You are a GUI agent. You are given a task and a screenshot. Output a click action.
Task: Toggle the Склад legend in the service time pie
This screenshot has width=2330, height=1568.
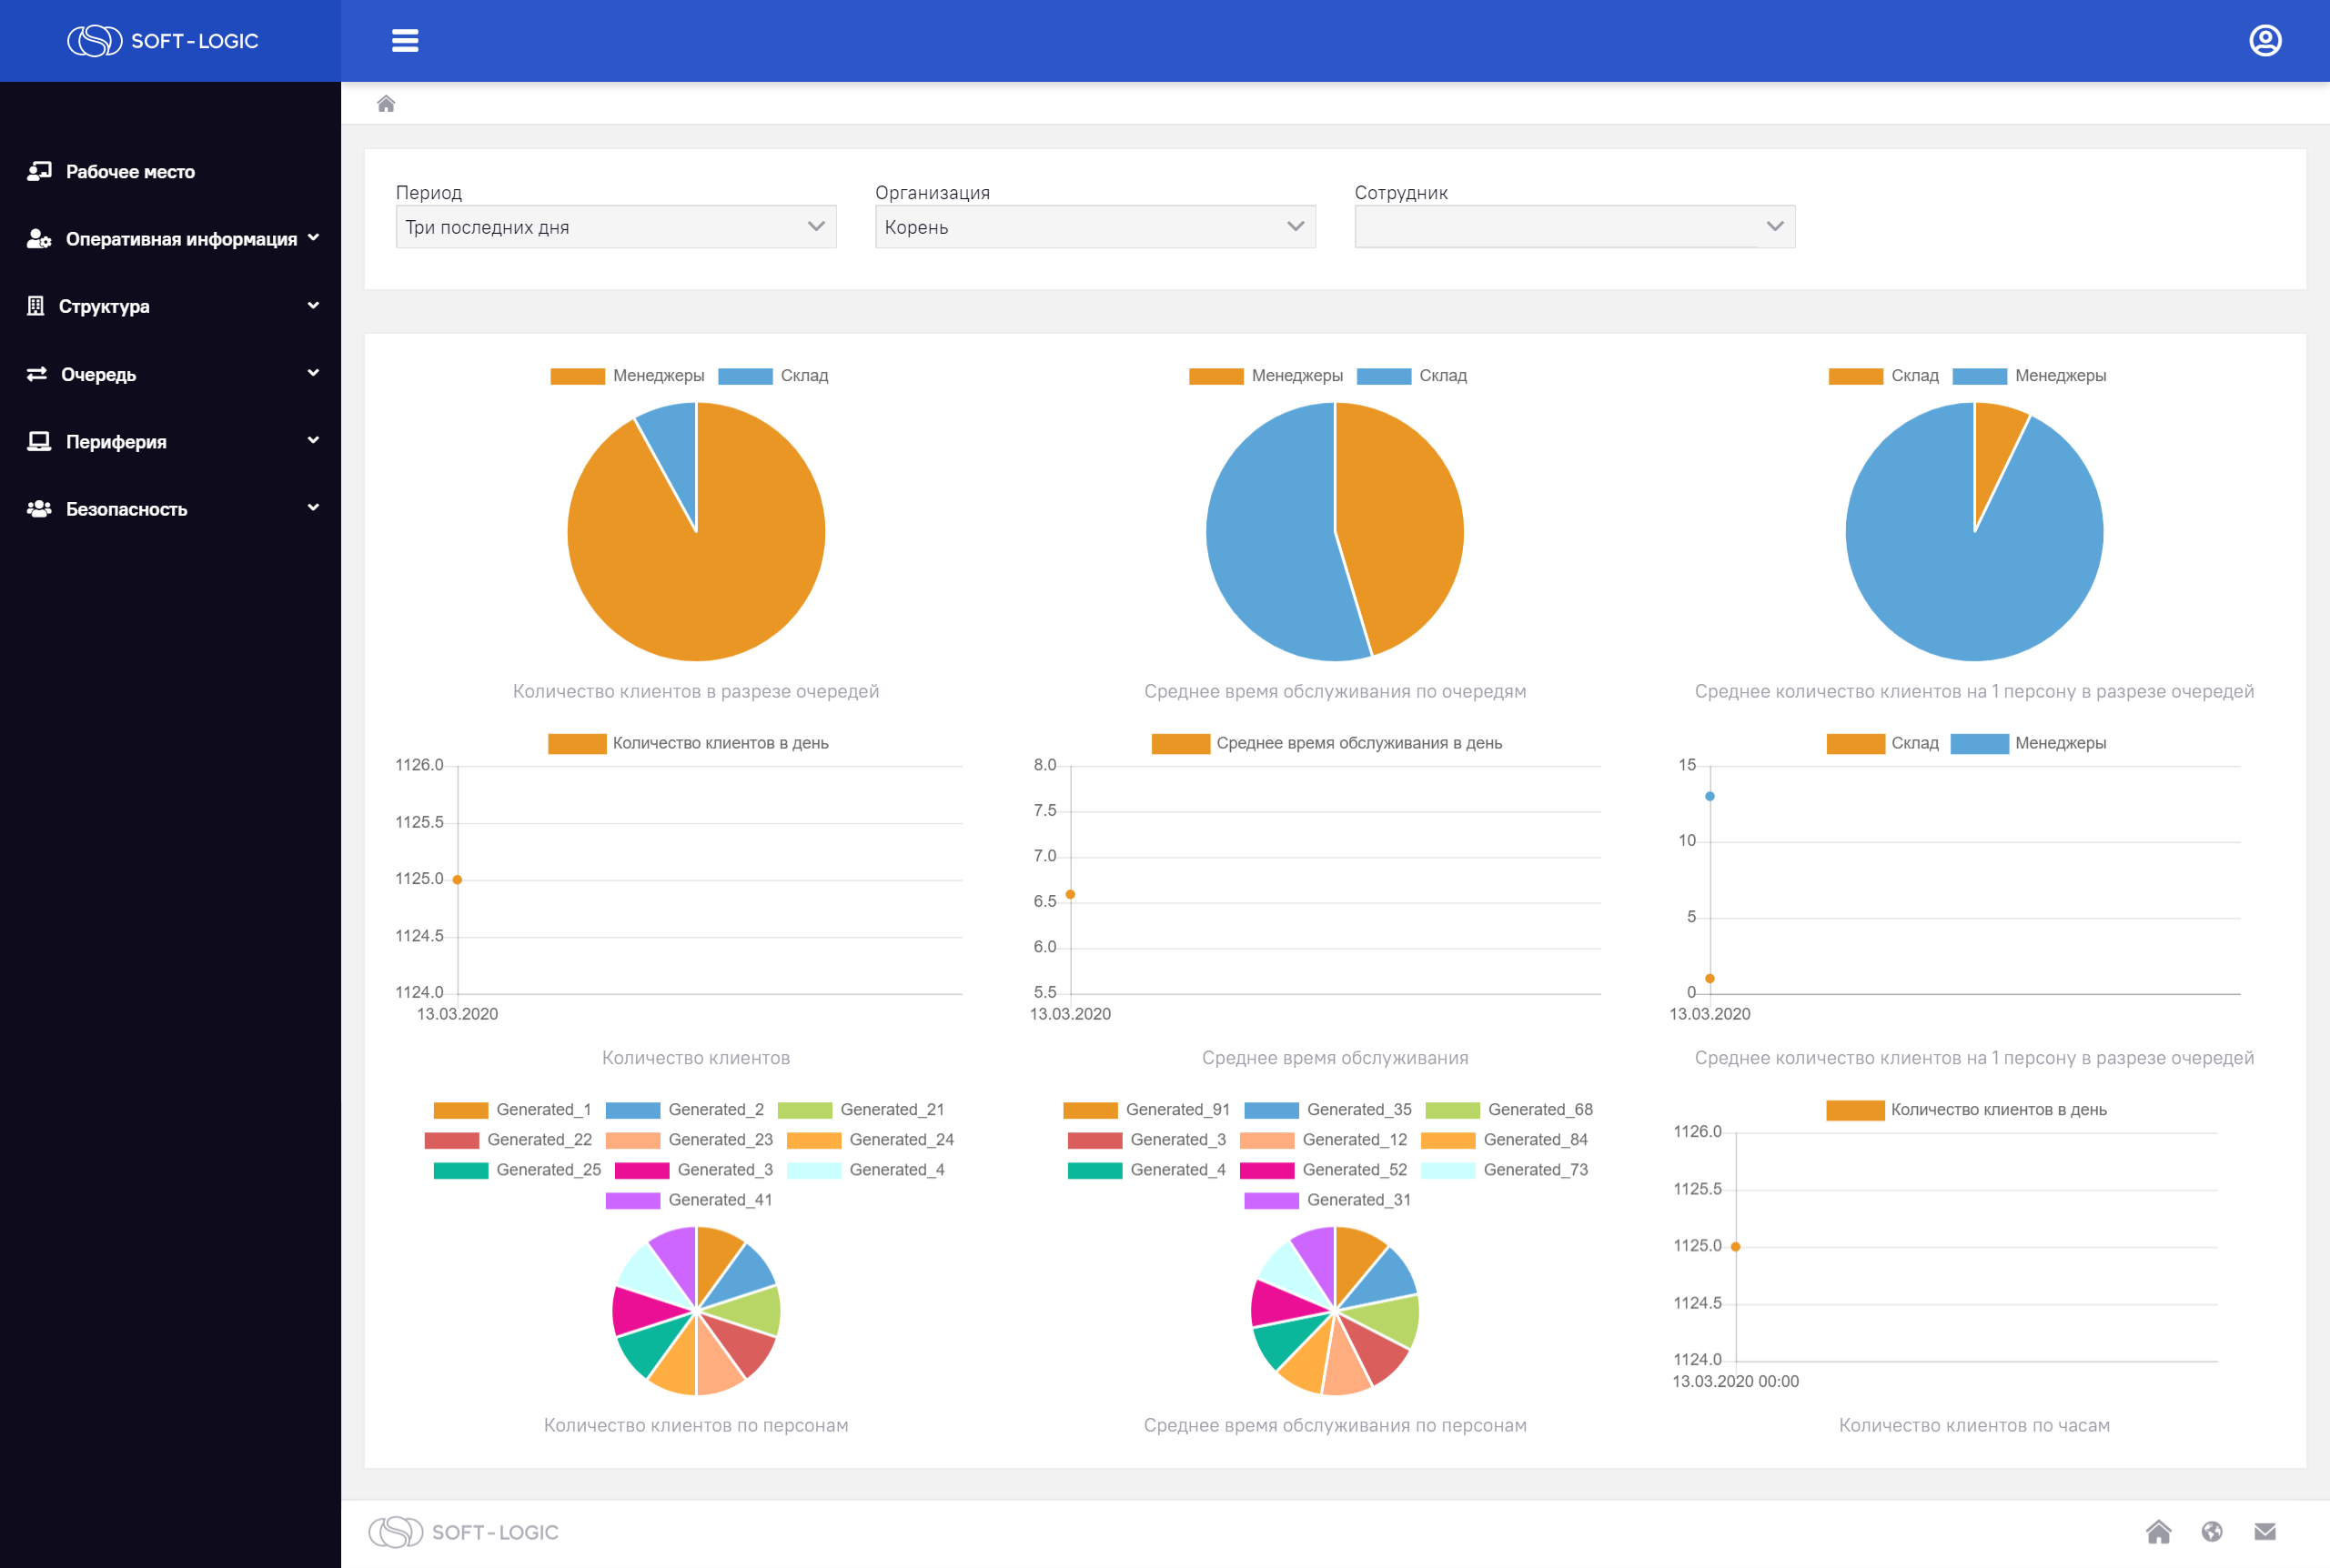click(1412, 376)
